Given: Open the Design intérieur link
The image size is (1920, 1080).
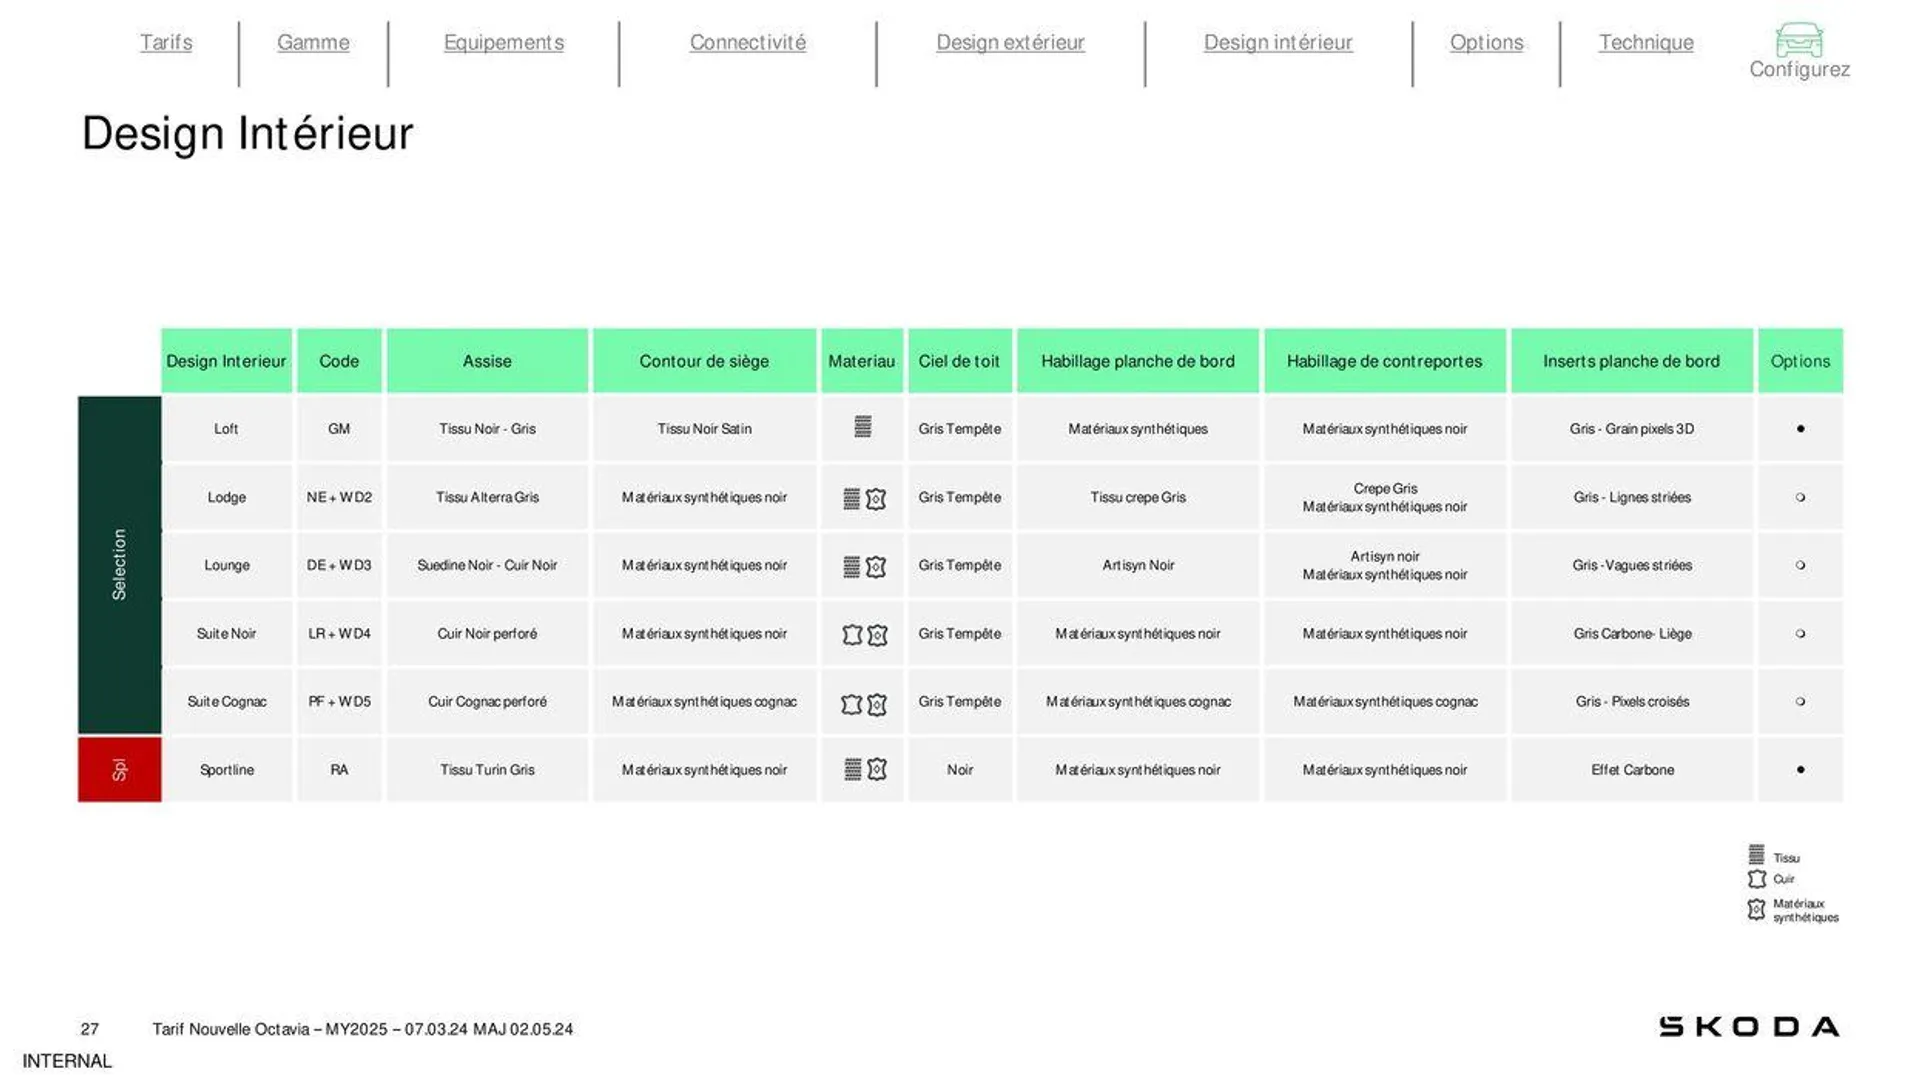Looking at the screenshot, I should [x=1278, y=42].
